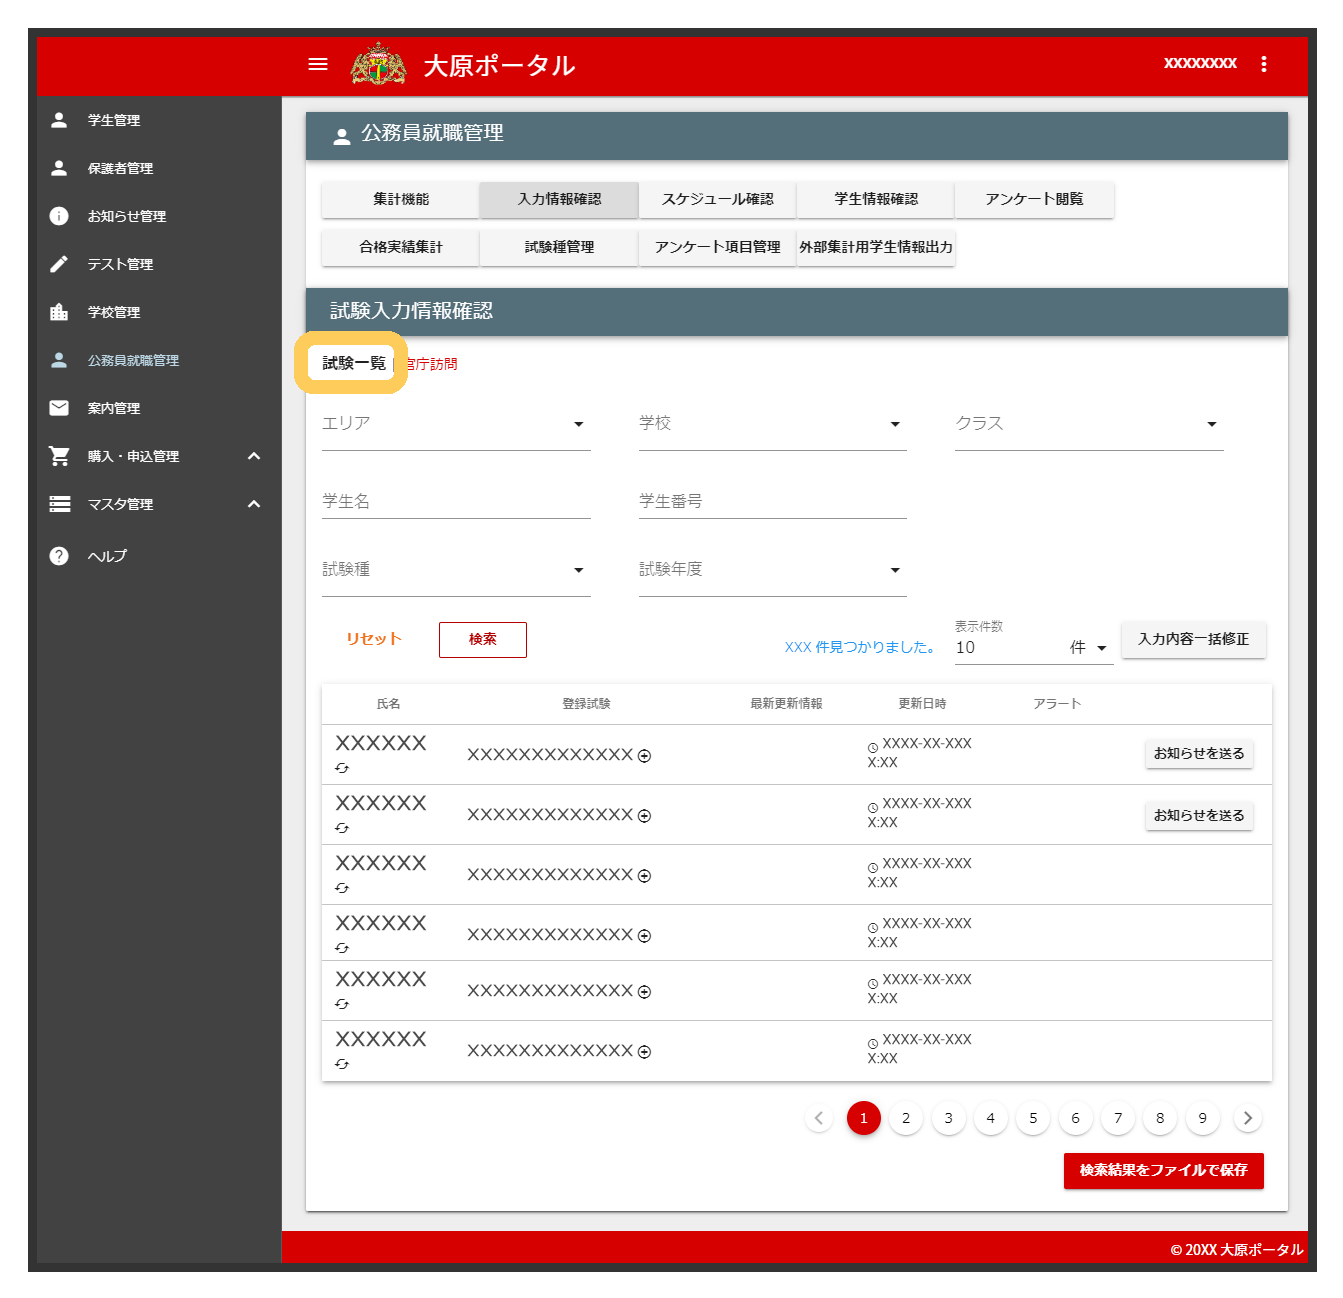The height and width of the screenshot is (1298, 1343).
Task: Click the sync icon in last table row
Action: (x=342, y=1064)
